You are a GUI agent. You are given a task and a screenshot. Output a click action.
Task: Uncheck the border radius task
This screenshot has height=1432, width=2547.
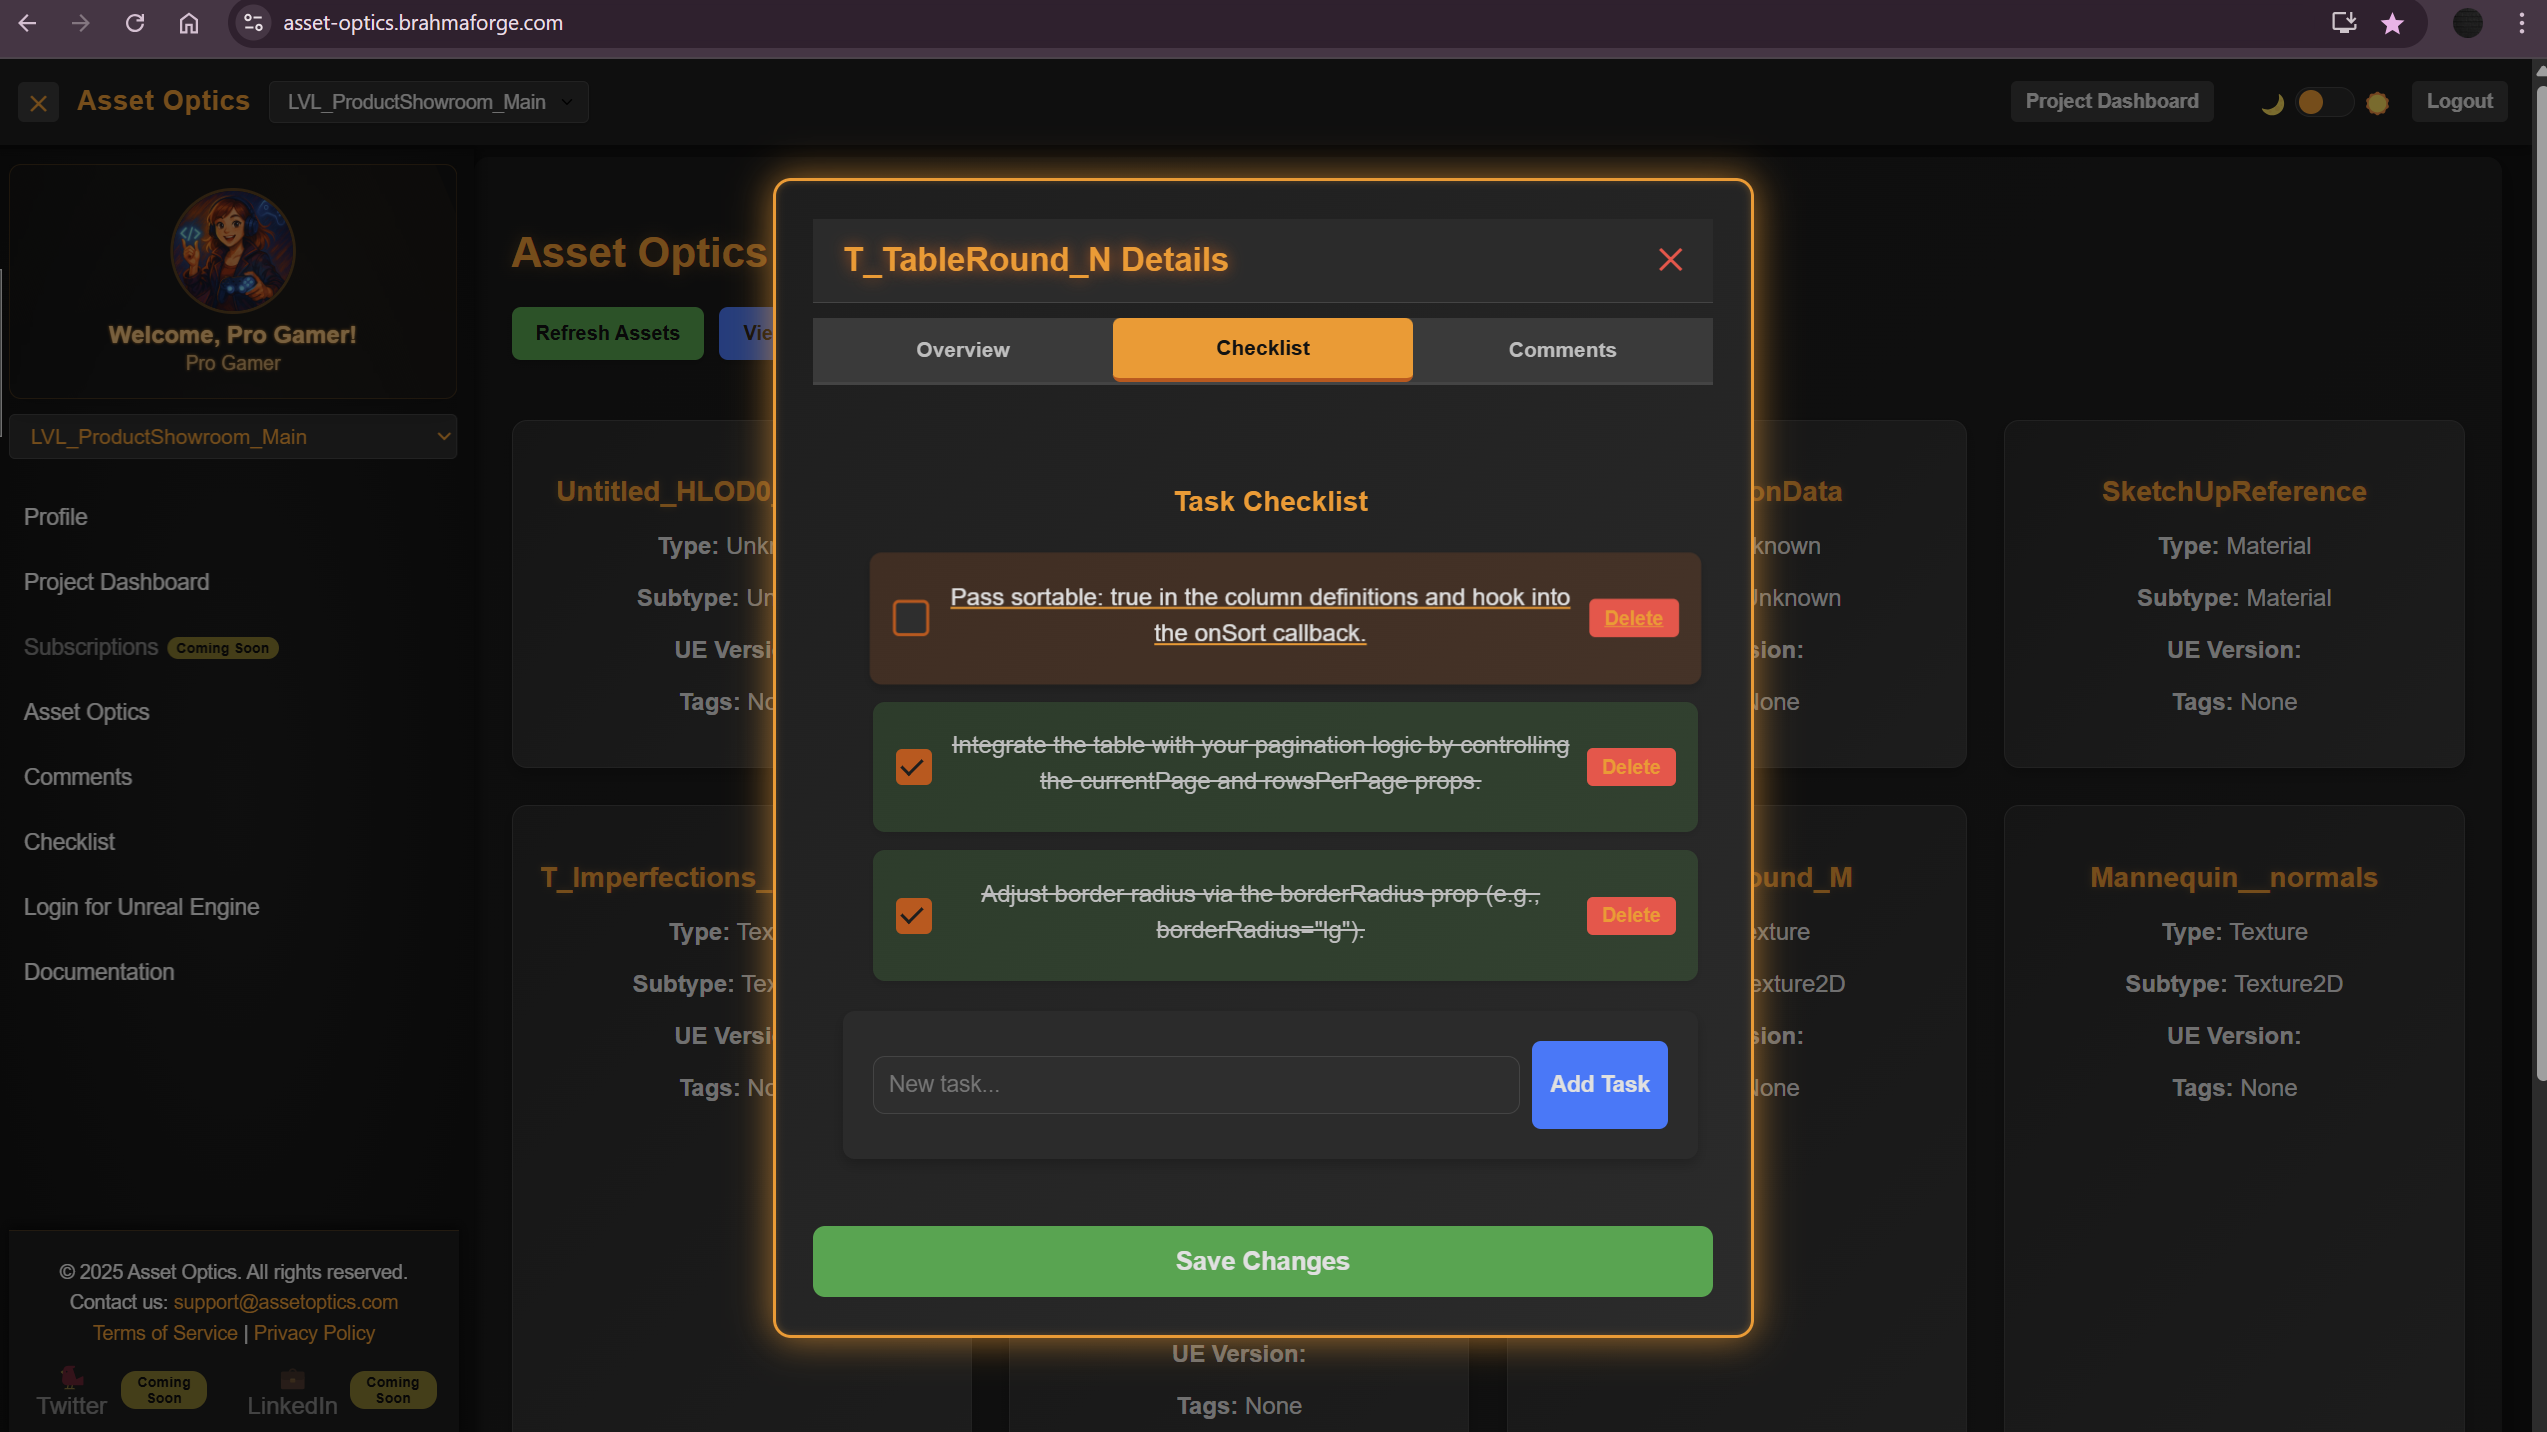click(x=913, y=915)
